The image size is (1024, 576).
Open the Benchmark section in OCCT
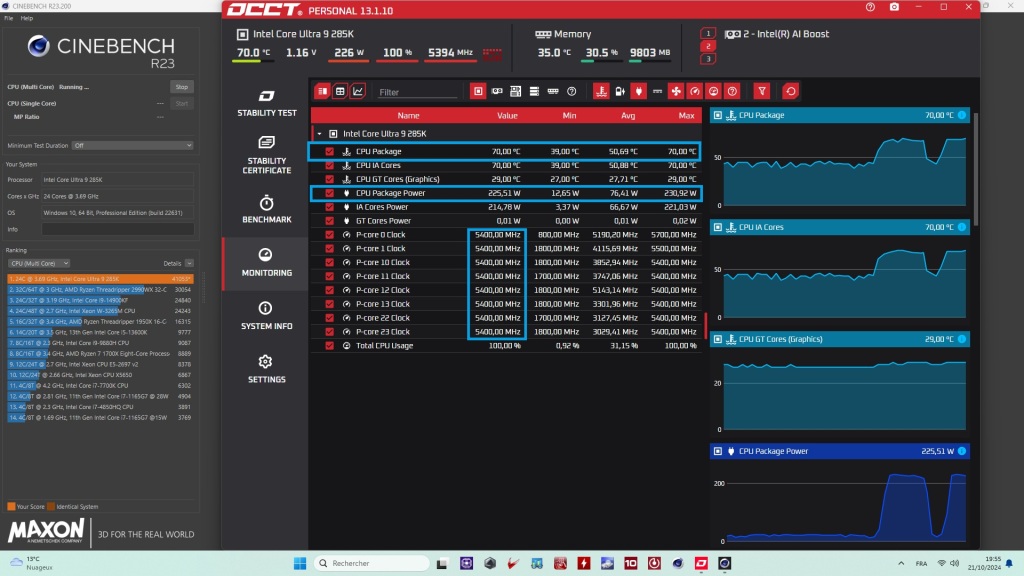[266, 210]
